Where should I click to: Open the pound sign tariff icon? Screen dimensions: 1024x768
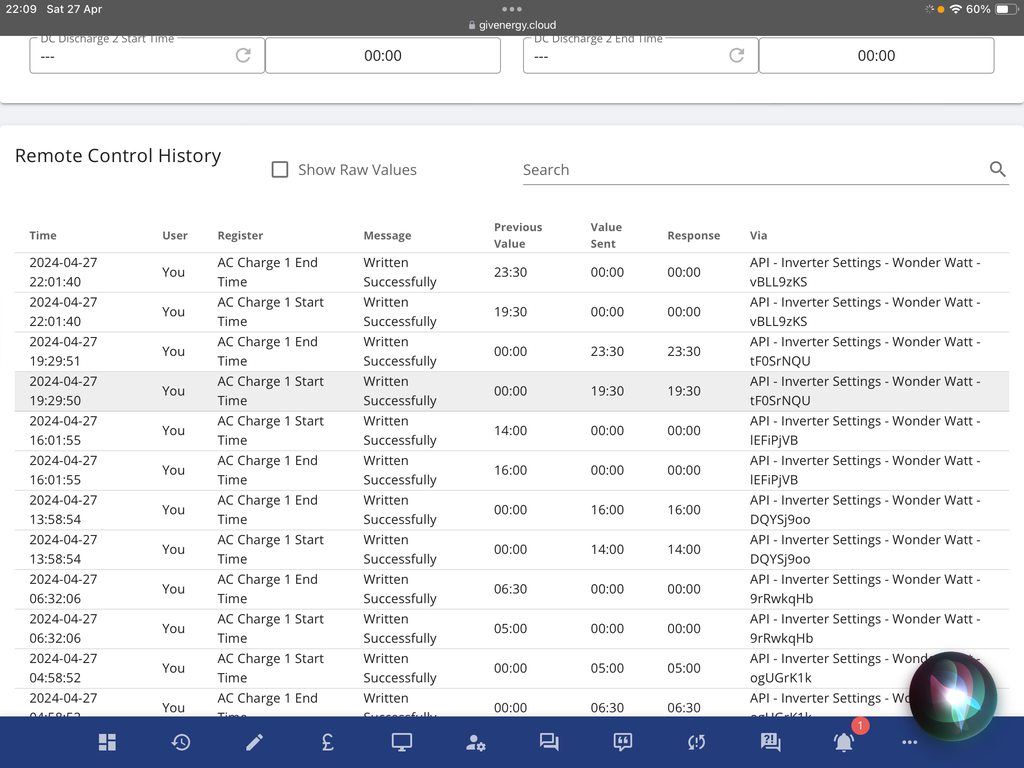(328, 742)
